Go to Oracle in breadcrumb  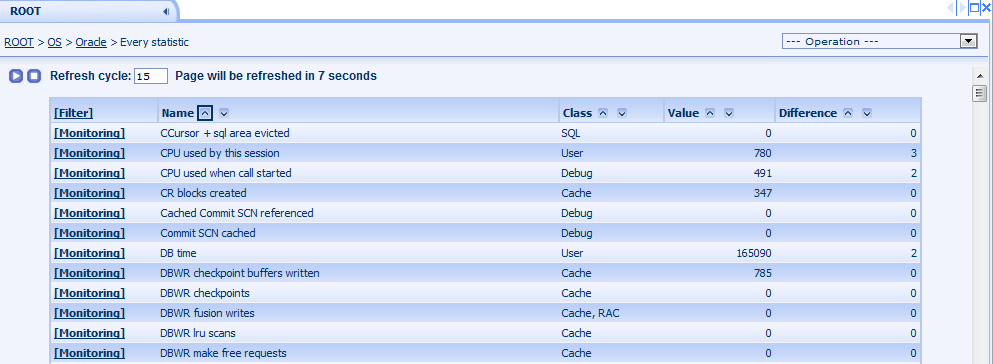[91, 42]
